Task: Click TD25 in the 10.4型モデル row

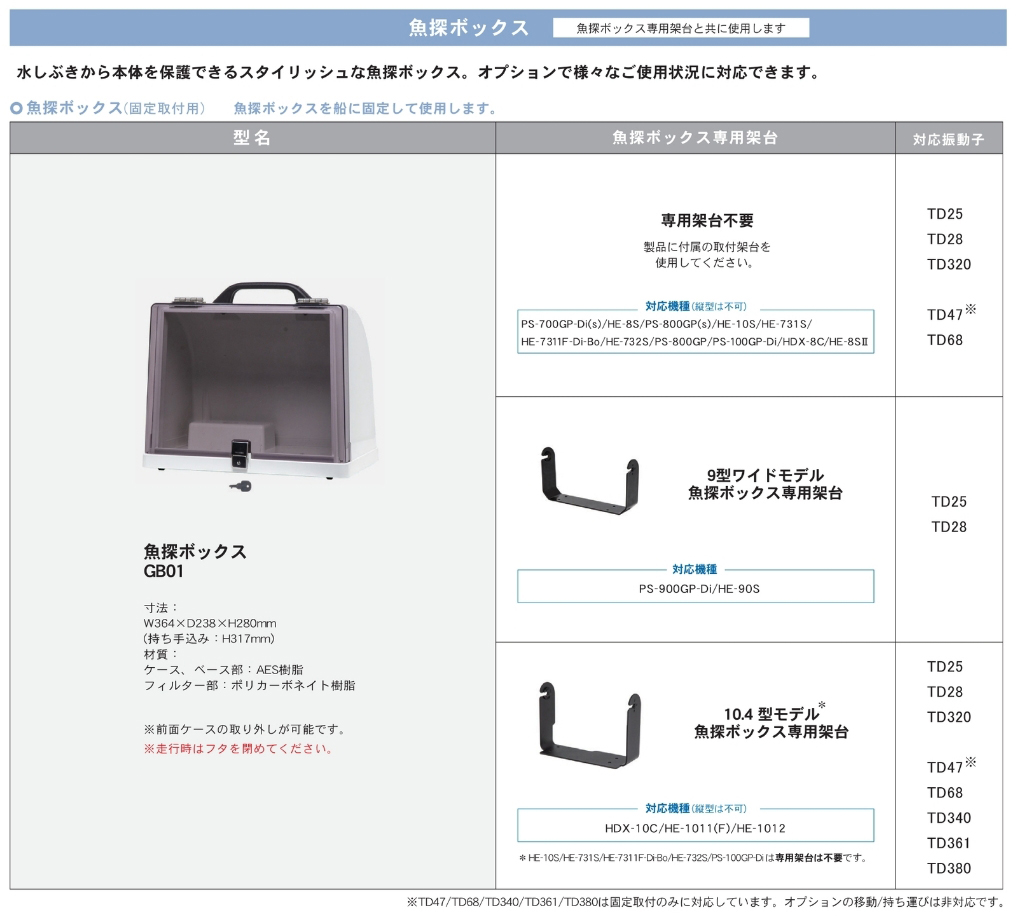Action: [945, 667]
